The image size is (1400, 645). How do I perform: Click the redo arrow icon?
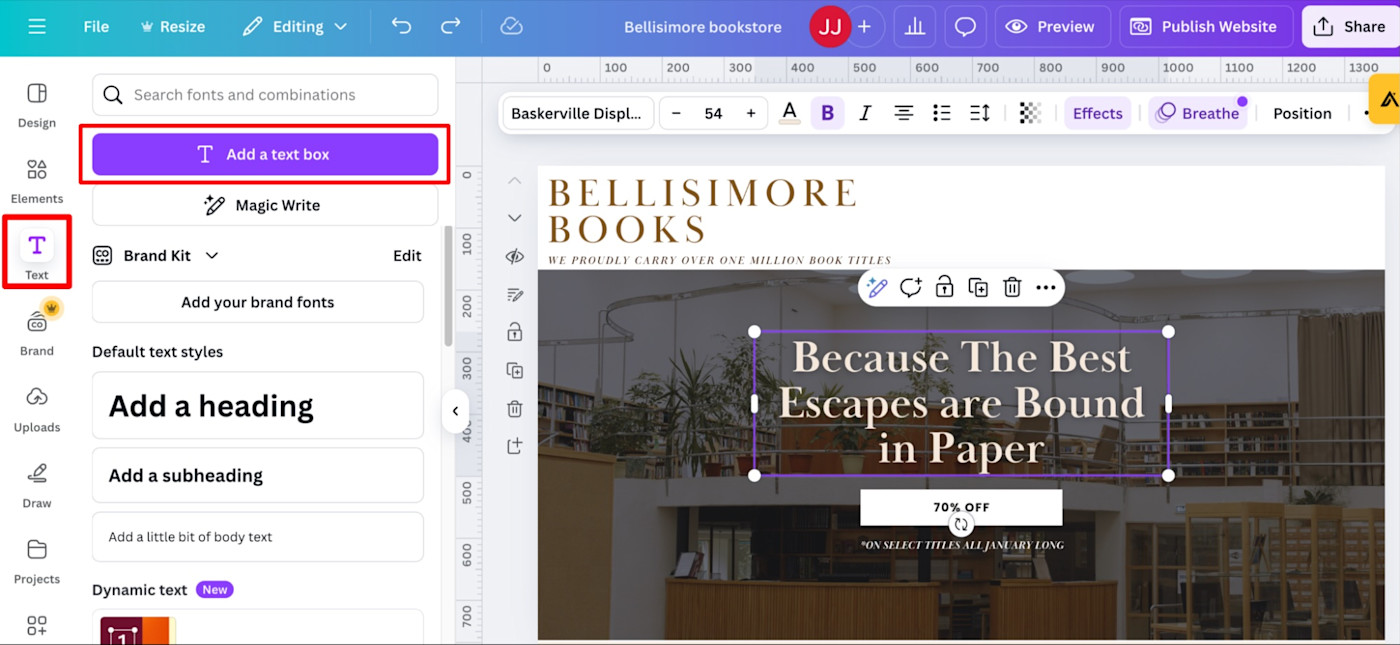[451, 27]
